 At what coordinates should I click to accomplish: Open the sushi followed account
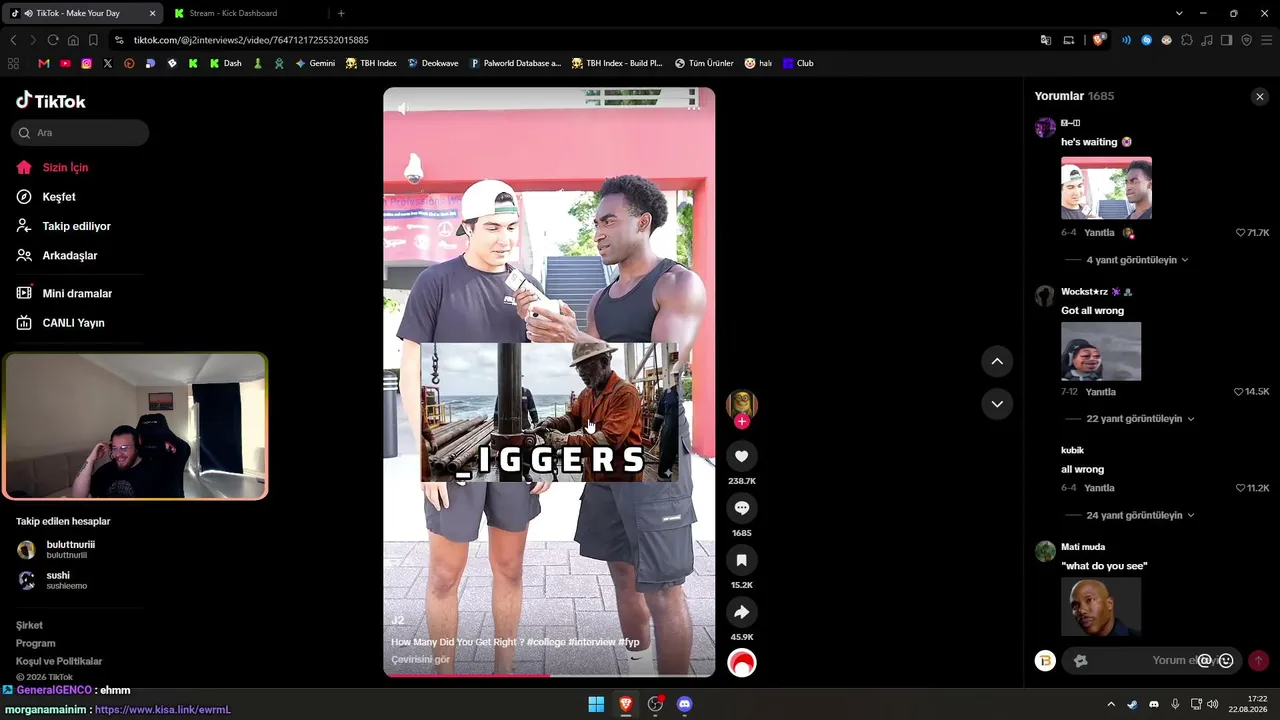coord(52,580)
